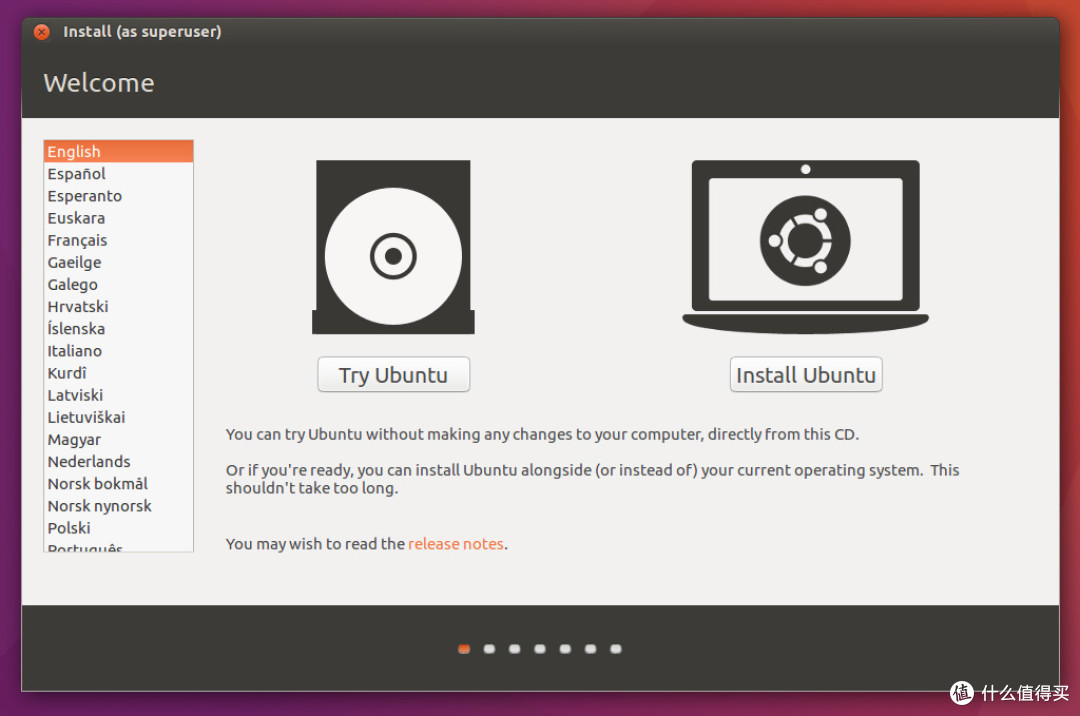Choose Français from the language list
1080x716 pixels.
pyautogui.click(x=118, y=240)
